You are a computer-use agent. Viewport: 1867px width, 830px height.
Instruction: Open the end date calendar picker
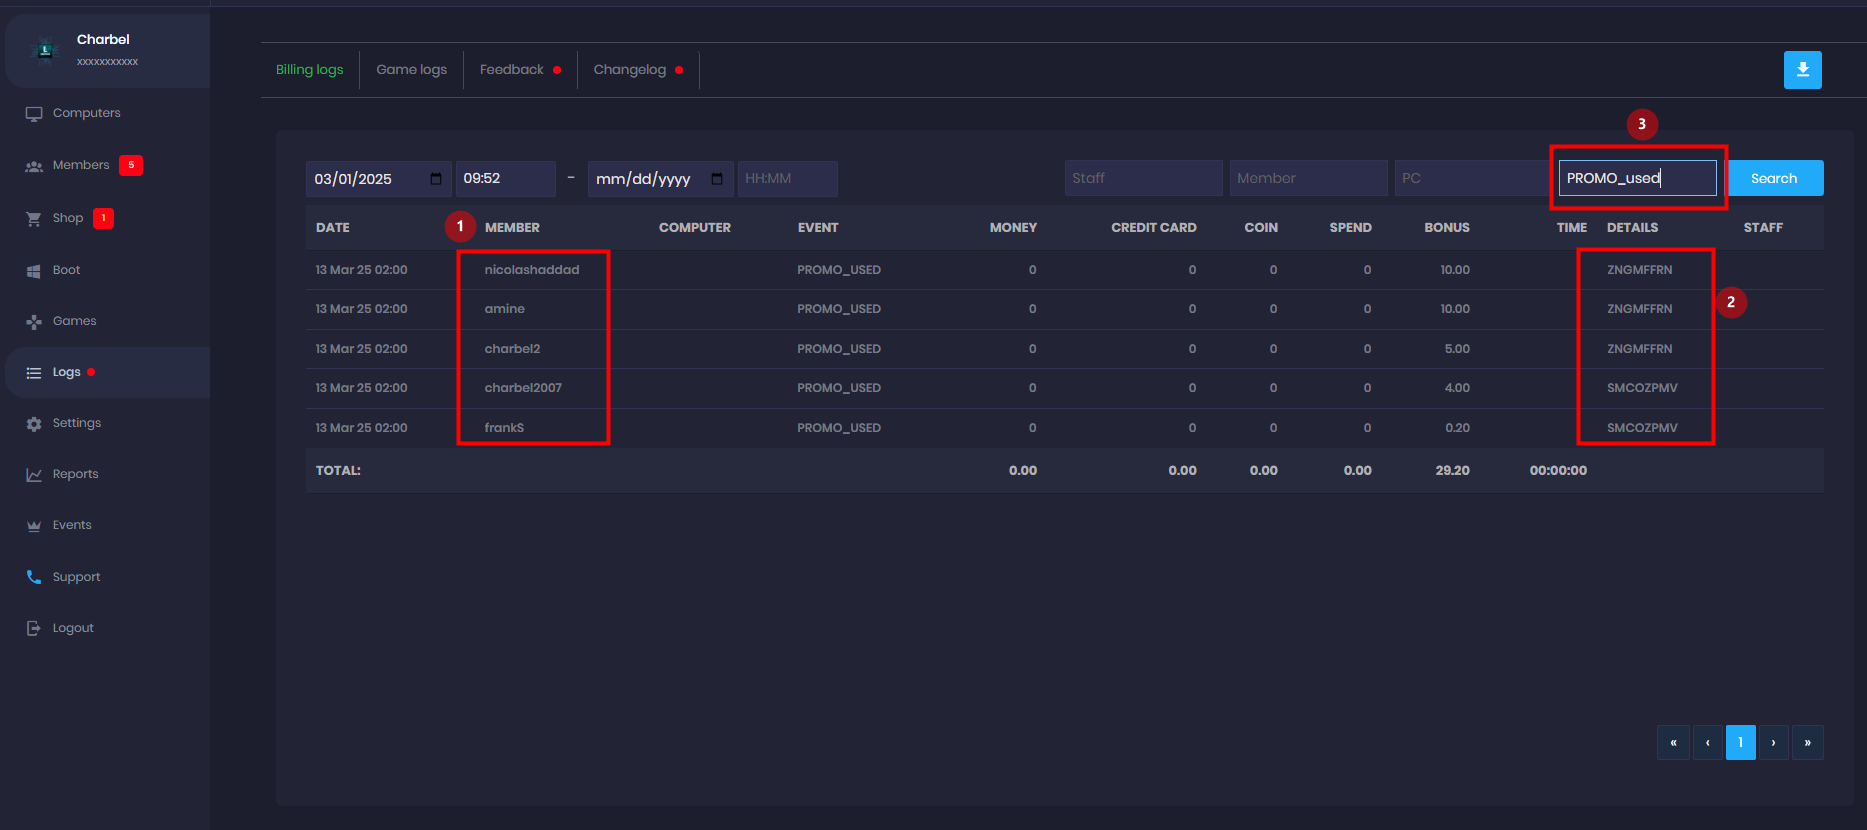tap(717, 179)
